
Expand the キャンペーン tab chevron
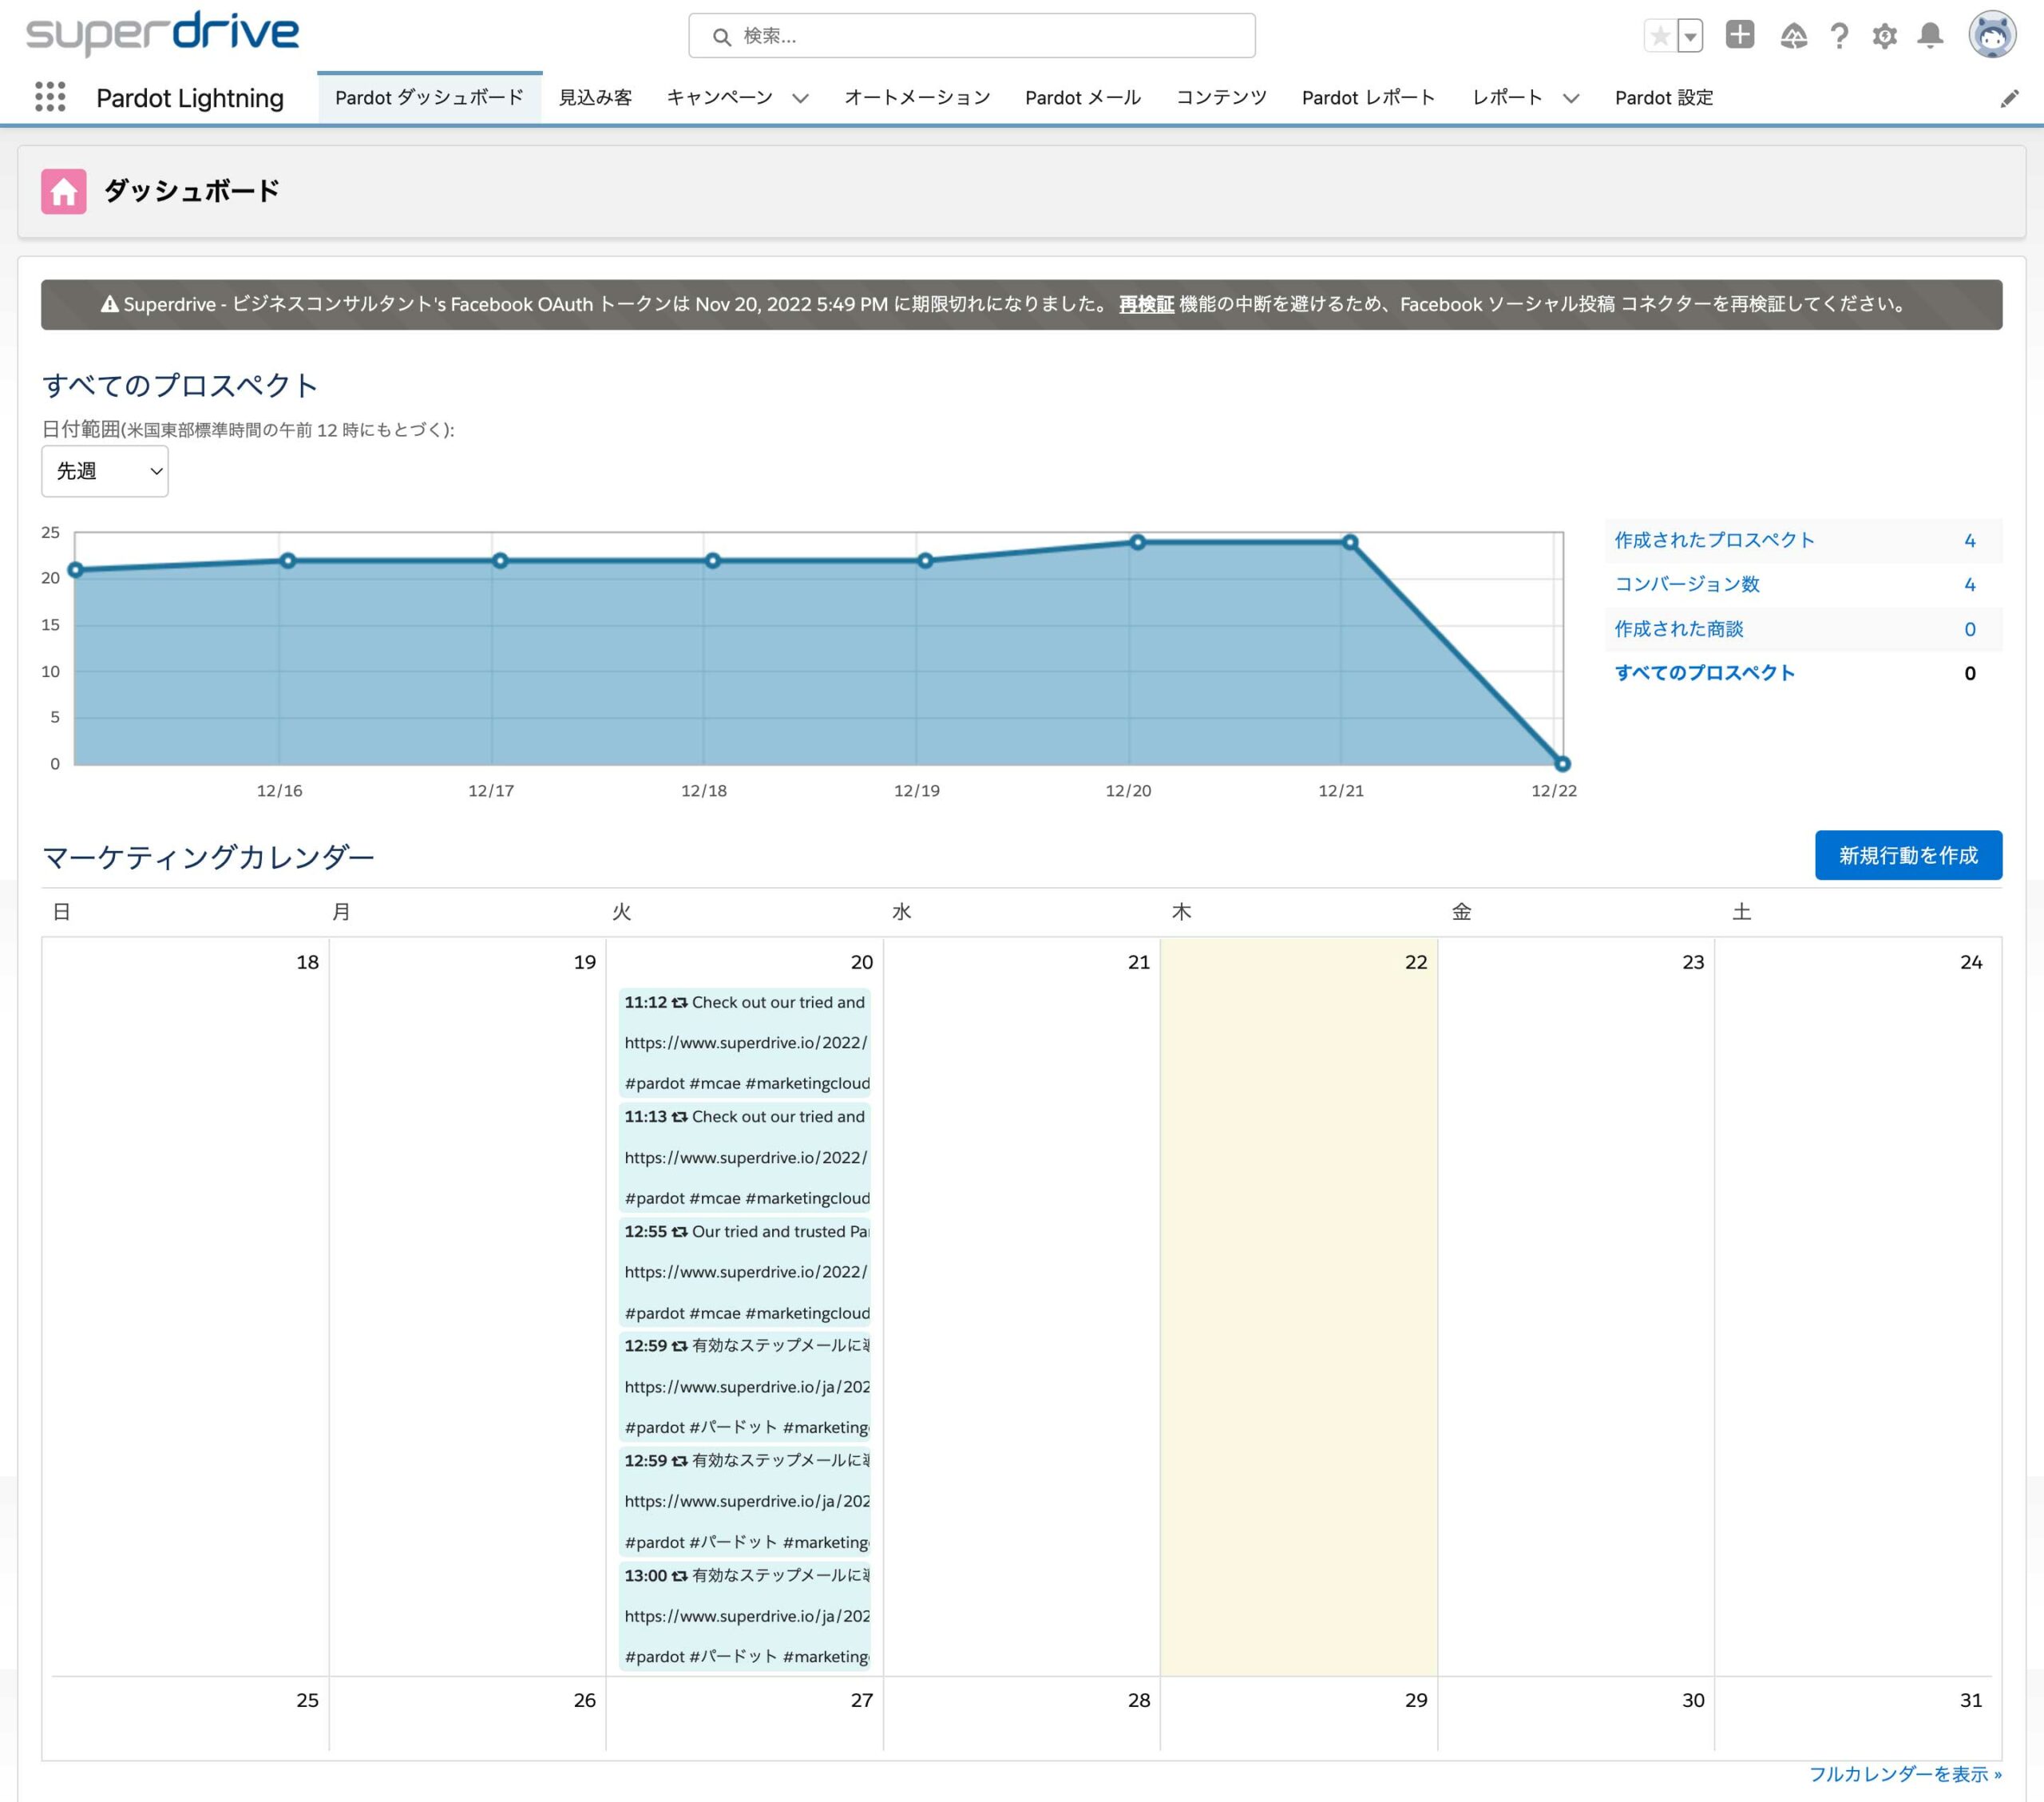[x=800, y=98]
